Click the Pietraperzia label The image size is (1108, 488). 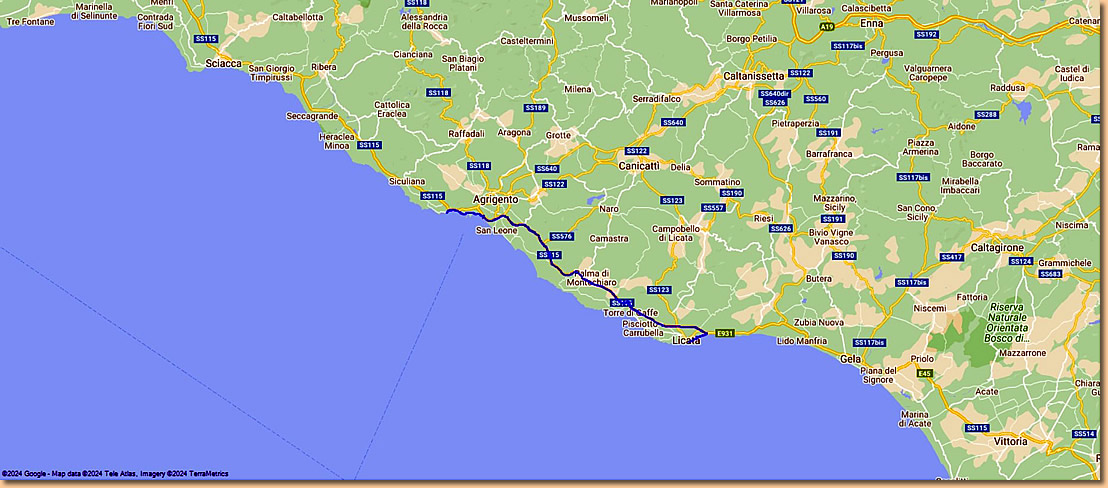[x=795, y=123]
